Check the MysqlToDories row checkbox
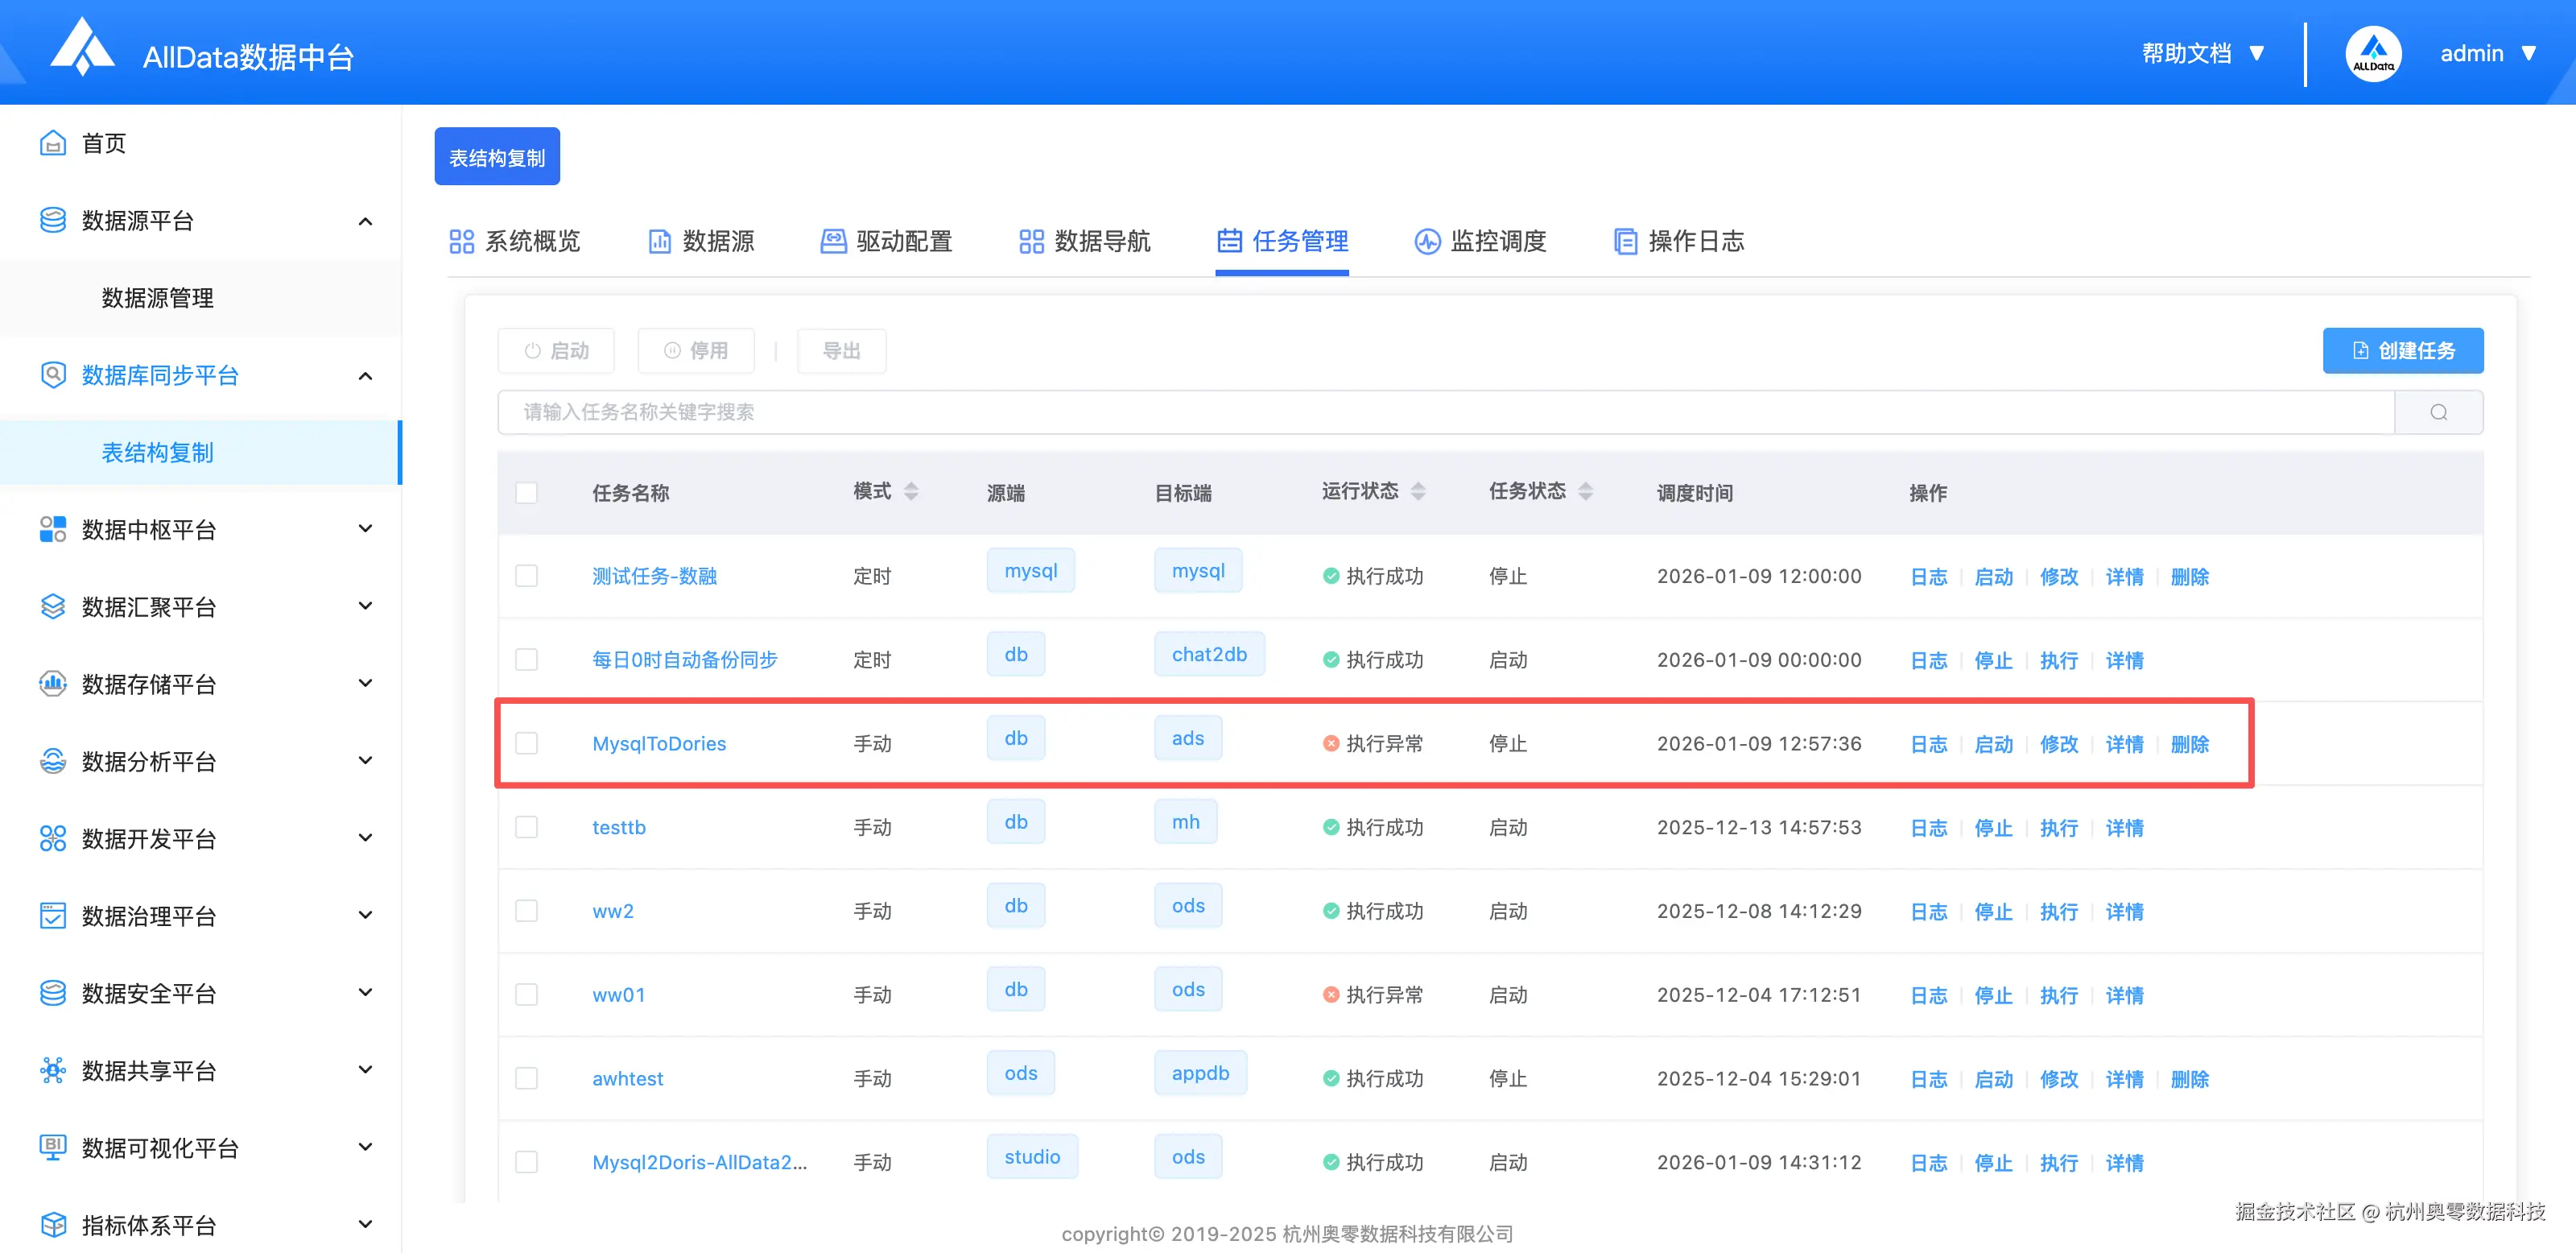 click(526, 743)
